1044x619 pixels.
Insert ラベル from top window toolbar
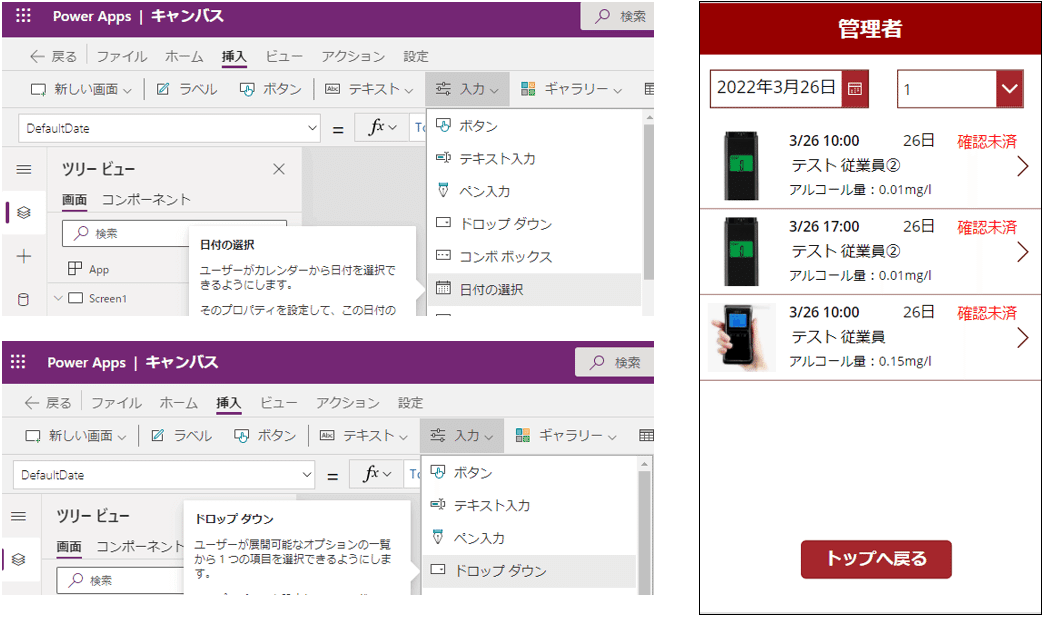coord(186,89)
